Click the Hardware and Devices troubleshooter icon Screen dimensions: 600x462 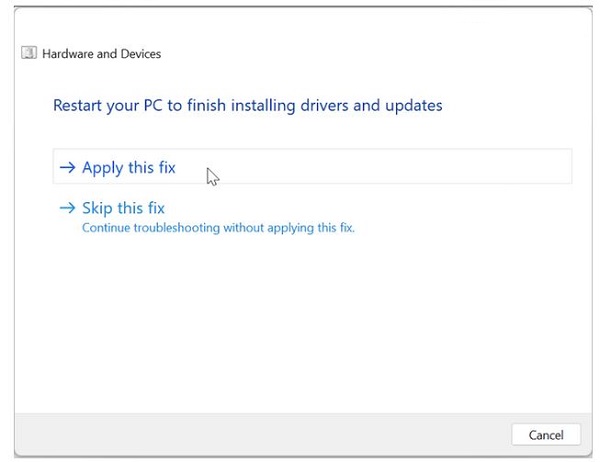point(29,53)
